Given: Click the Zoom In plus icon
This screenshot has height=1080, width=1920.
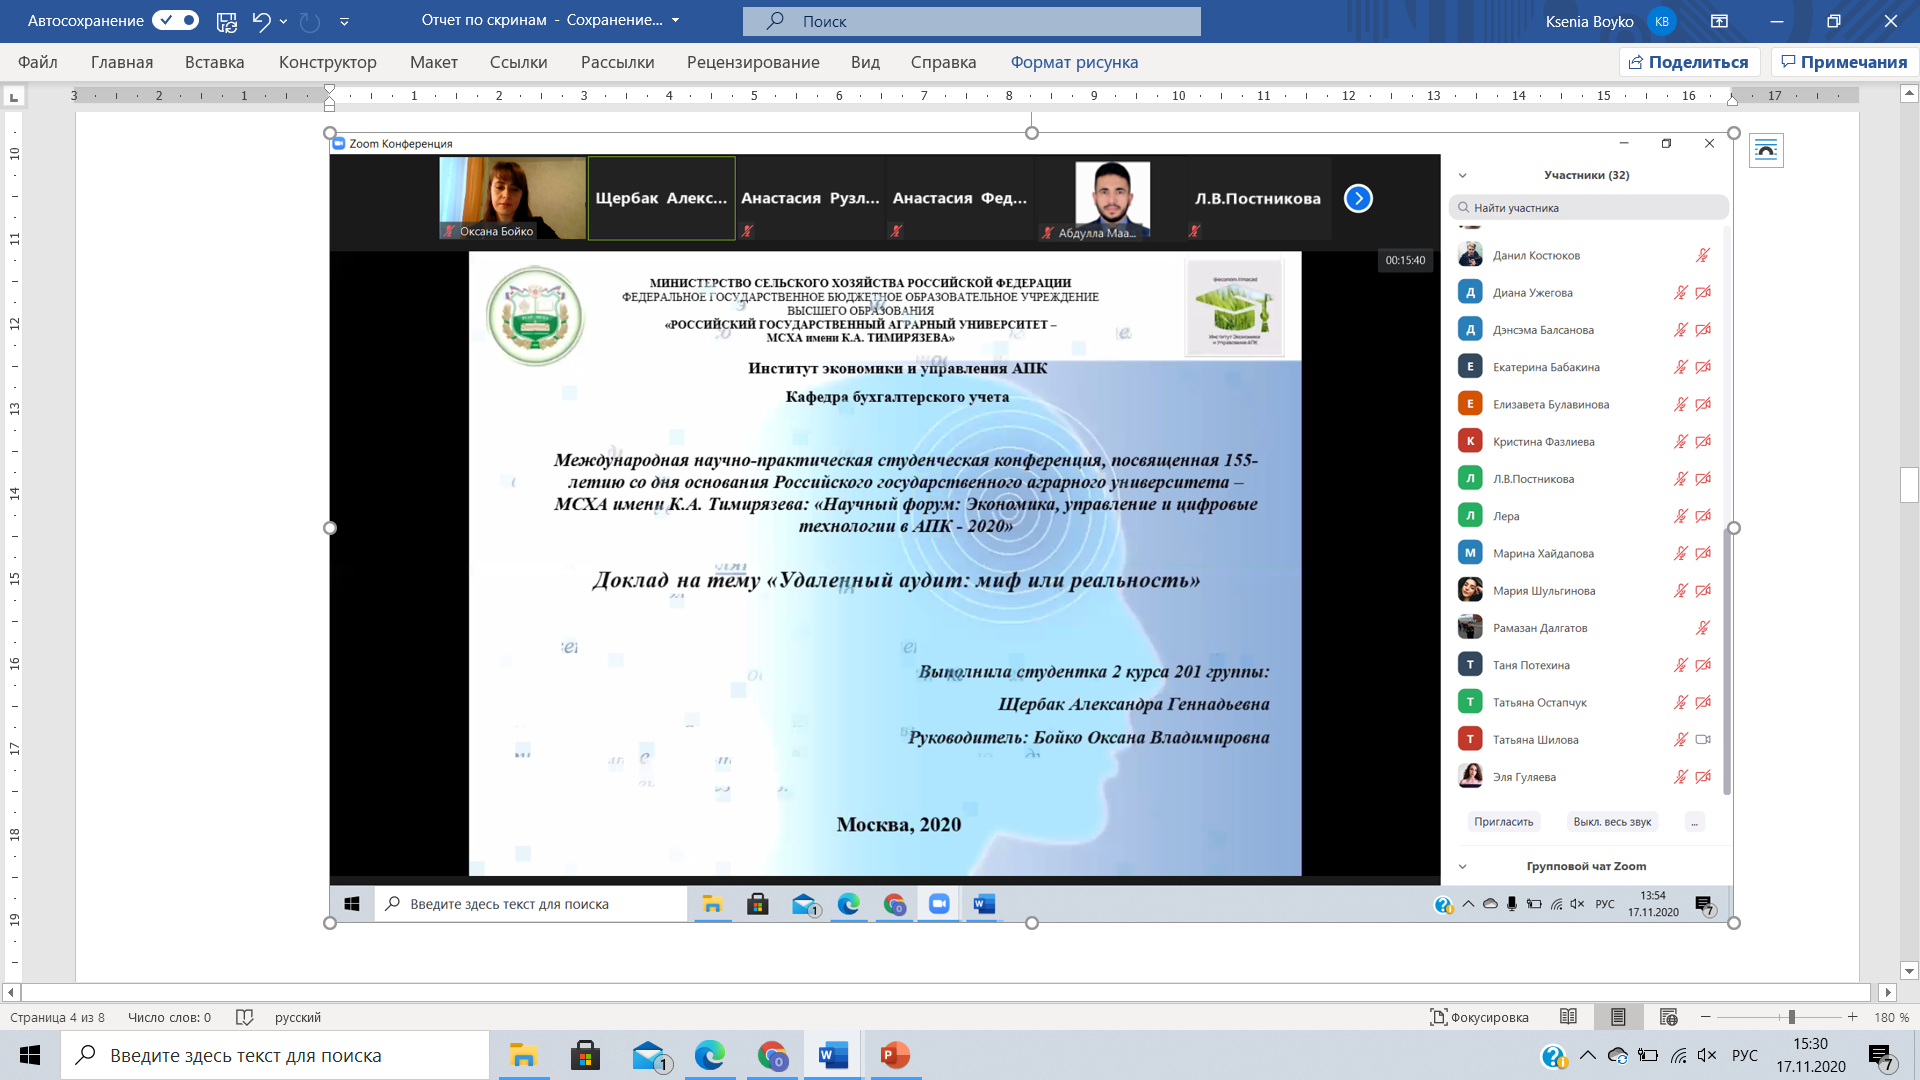Looking at the screenshot, I should (1852, 1017).
